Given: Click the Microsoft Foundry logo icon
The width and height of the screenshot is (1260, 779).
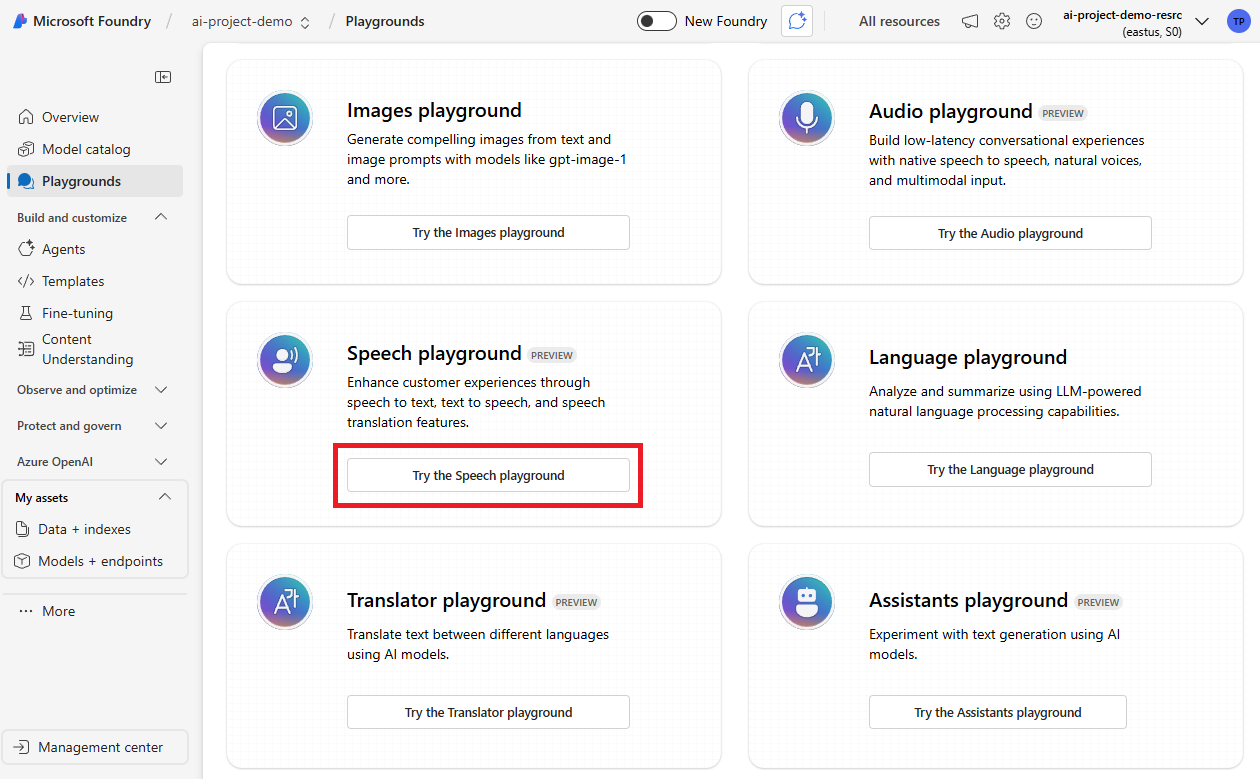Looking at the screenshot, I should pyautogui.click(x=20, y=21).
